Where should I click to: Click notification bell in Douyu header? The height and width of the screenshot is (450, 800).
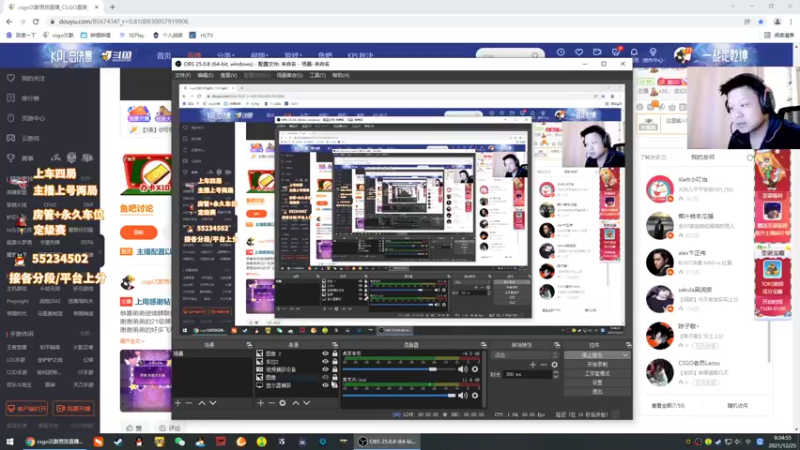pos(634,52)
